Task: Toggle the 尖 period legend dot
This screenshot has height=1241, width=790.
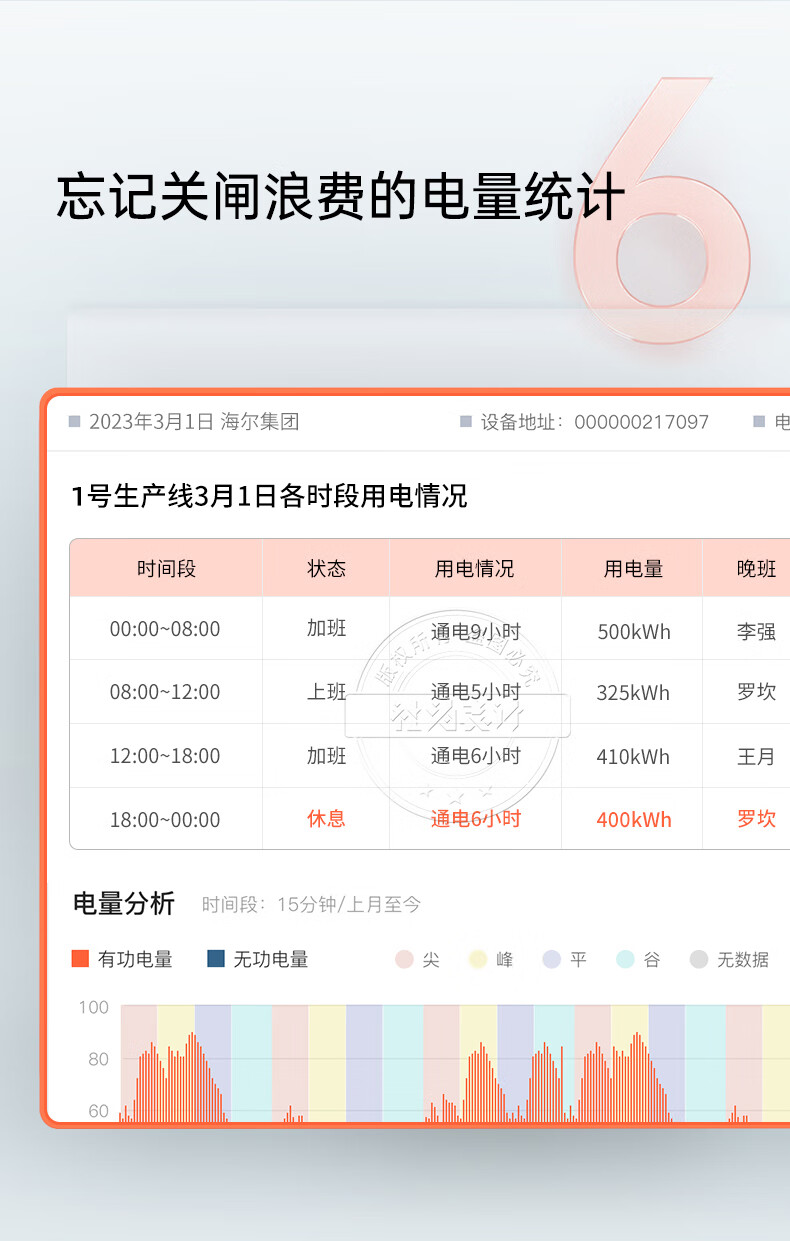Action: (x=404, y=960)
